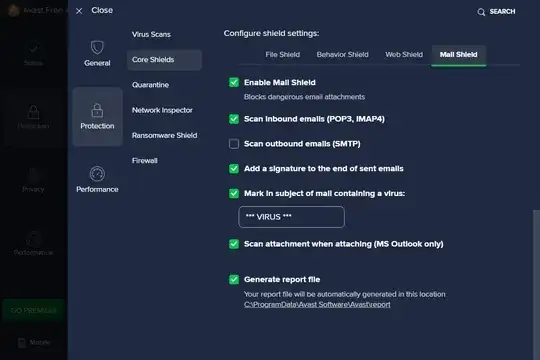540x360 pixels.
Task: Open the Performance gauge icon
Action: [97, 174]
